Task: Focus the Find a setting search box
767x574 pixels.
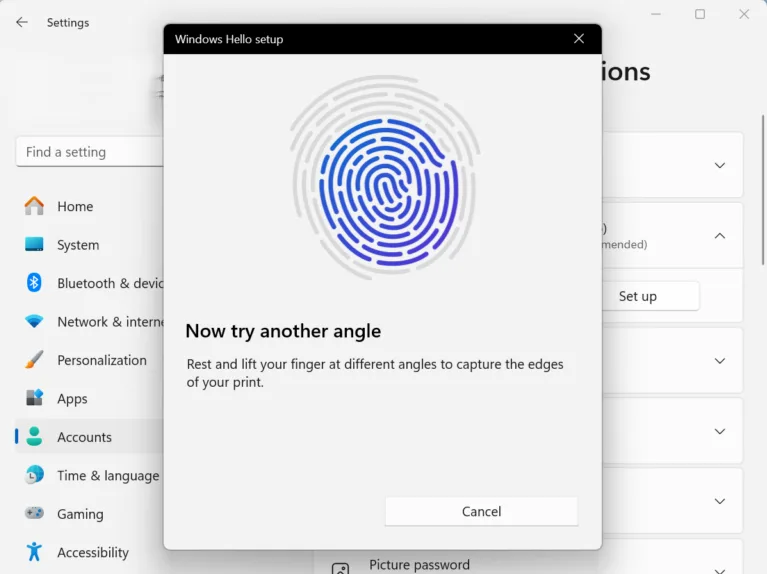Action: [90, 152]
